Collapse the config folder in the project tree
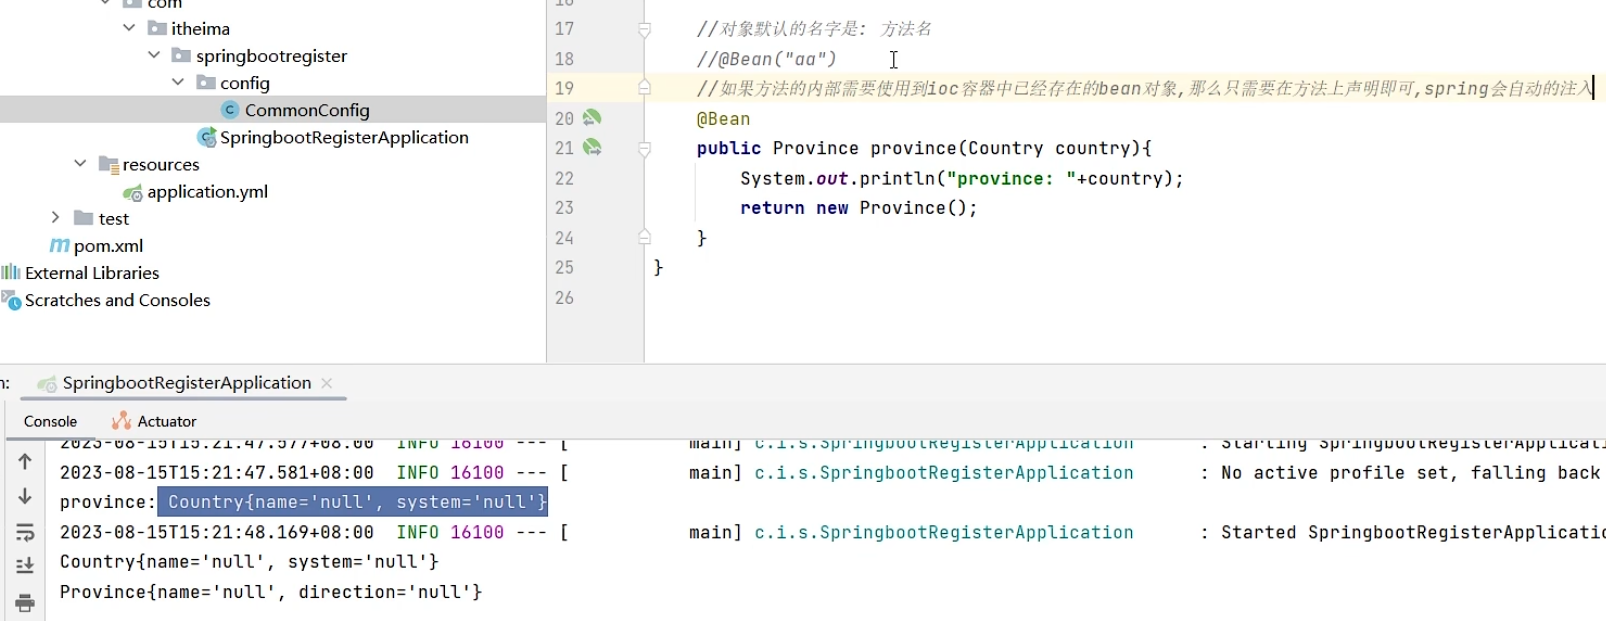 pyautogui.click(x=178, y=82)
